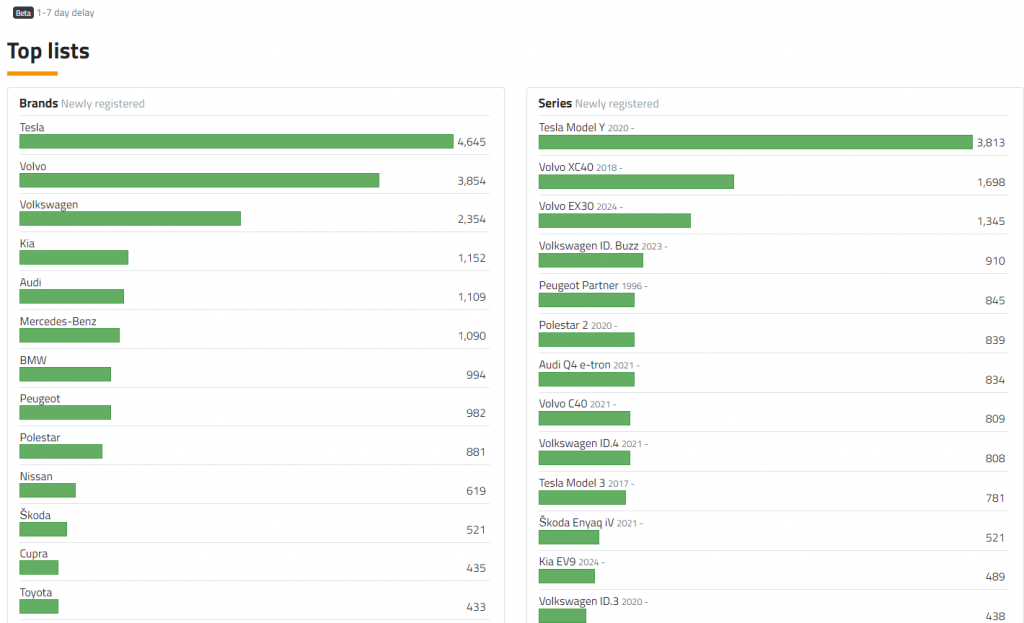The image size is (1024, 623).
Task: Select Volkswagen in the Brands list
Action: tap(49, 205)
